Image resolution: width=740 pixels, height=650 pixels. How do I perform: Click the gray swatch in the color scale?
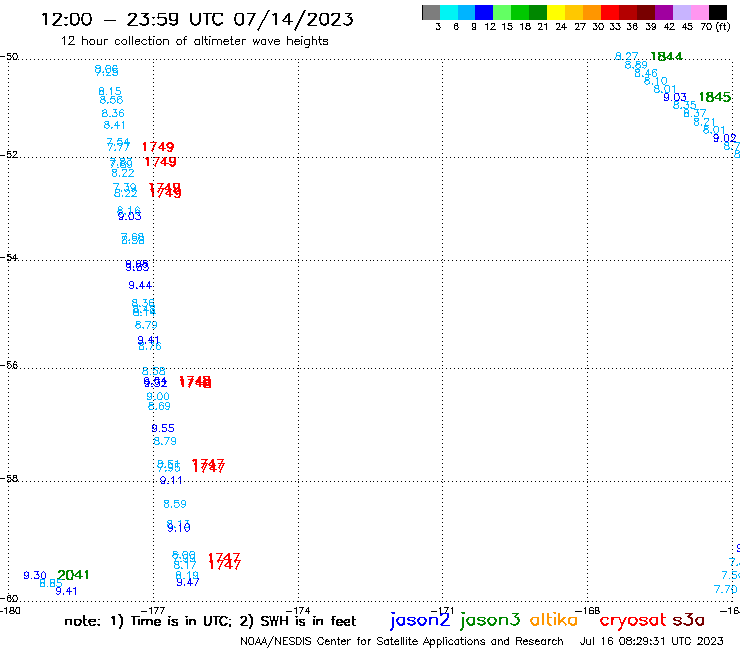431,12
